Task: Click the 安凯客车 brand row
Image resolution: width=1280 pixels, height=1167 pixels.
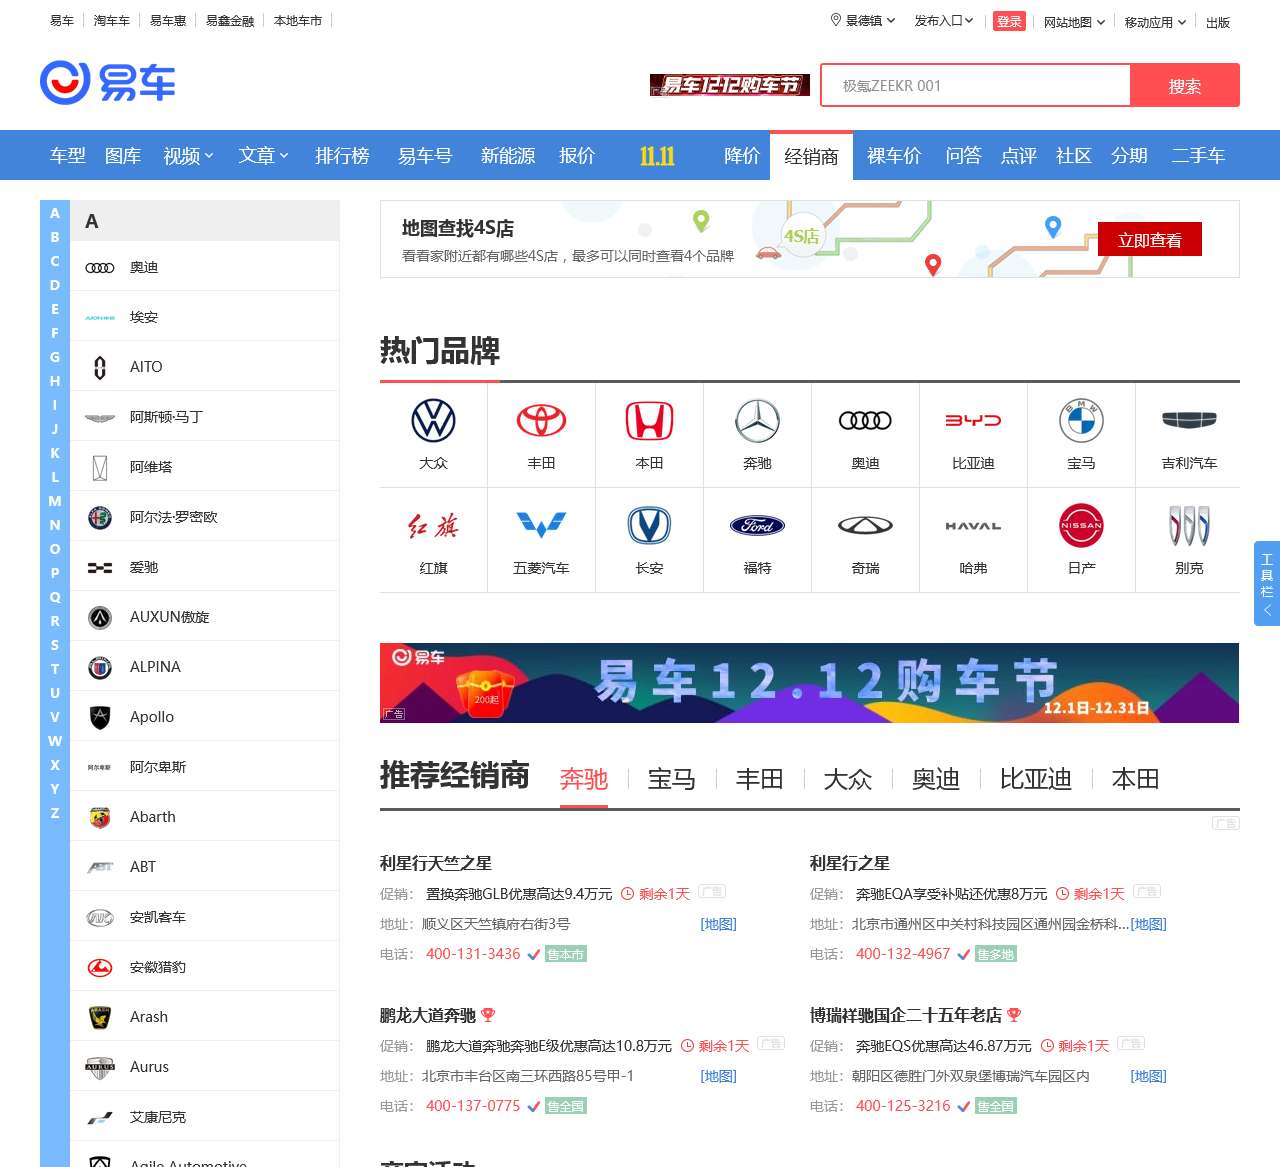Action: pyautogui.click(x=204, y=916)
